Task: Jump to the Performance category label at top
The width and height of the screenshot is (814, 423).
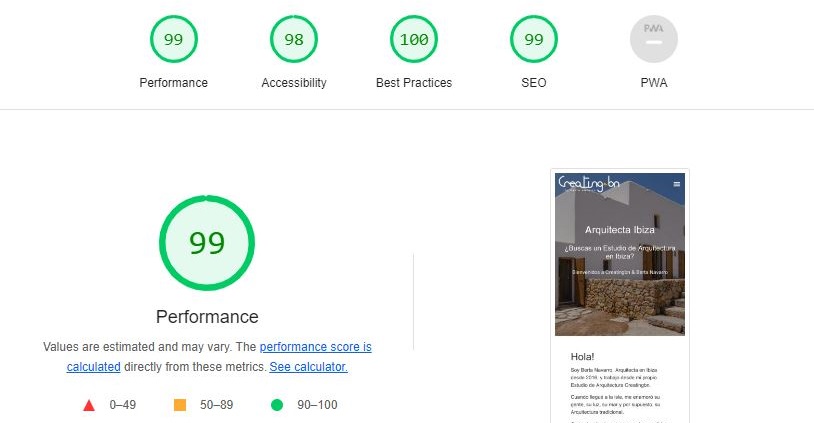Action: (174, 83)
